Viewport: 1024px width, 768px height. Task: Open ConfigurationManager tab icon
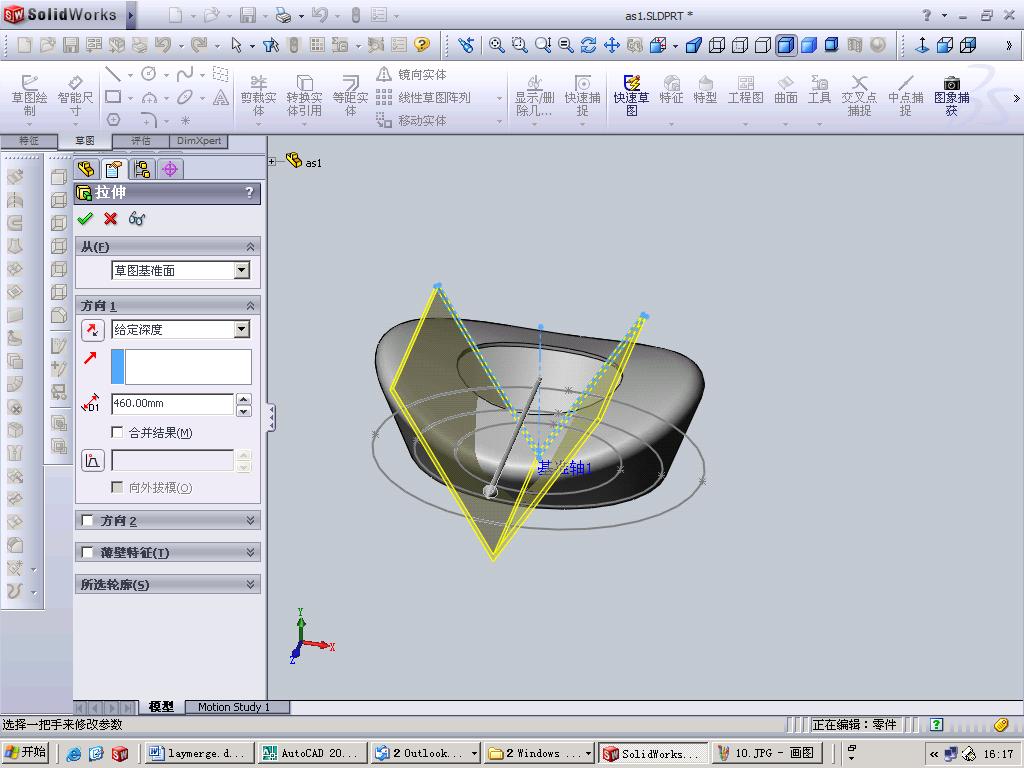click(142, 170)
